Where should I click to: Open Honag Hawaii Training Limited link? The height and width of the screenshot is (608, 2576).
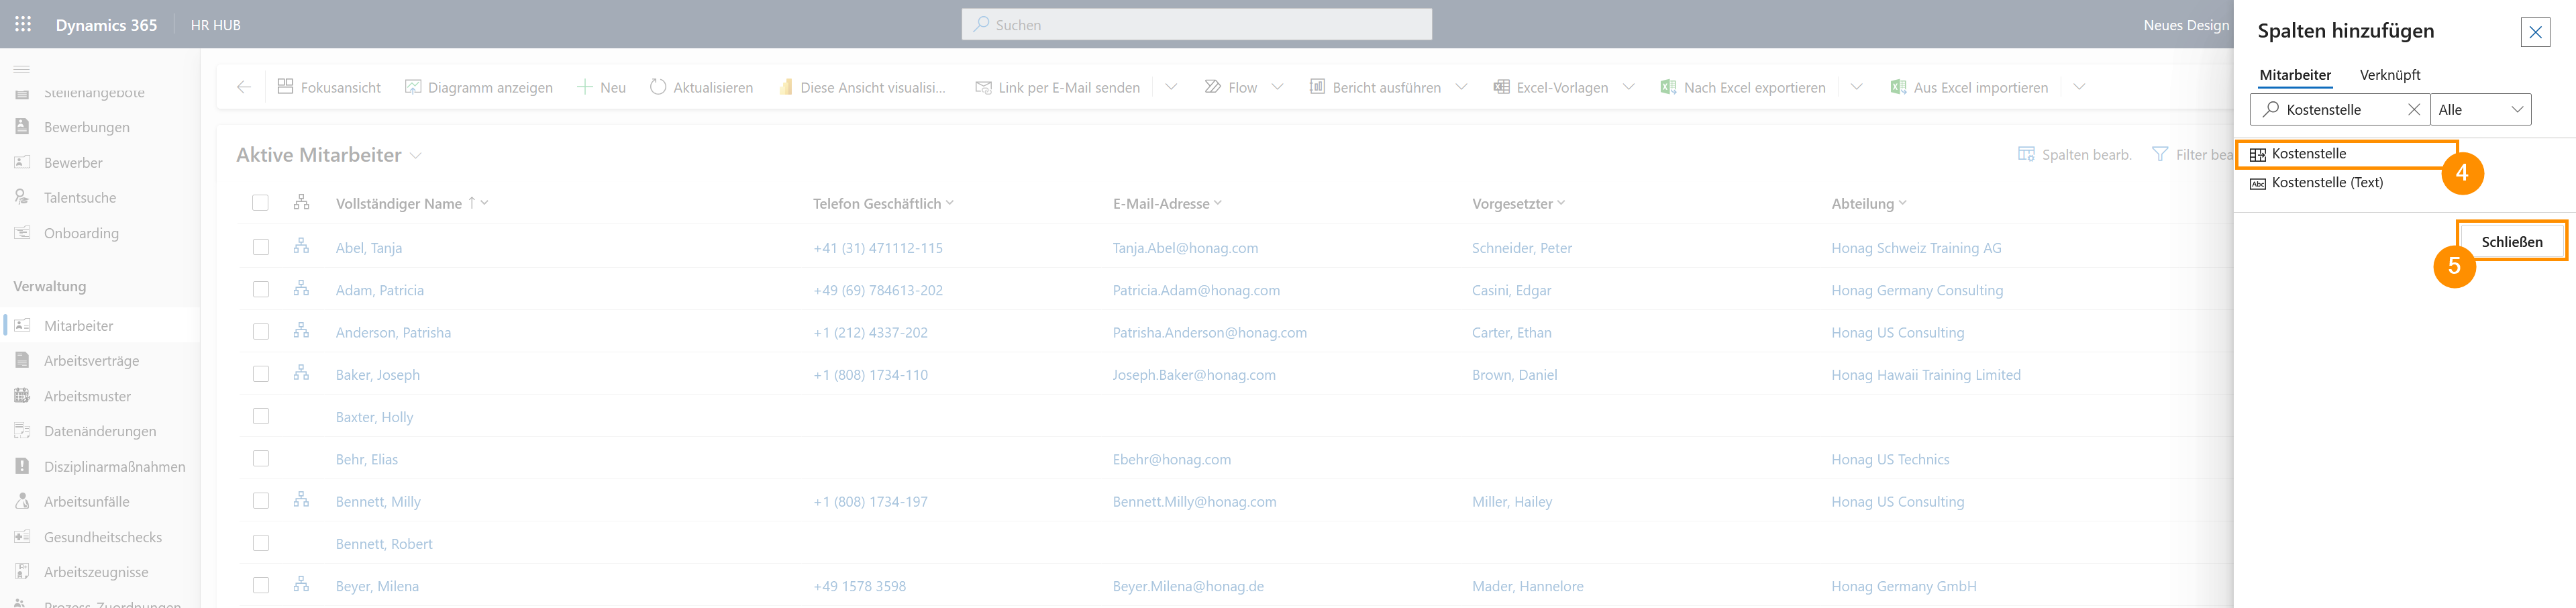click(1925, 375)
